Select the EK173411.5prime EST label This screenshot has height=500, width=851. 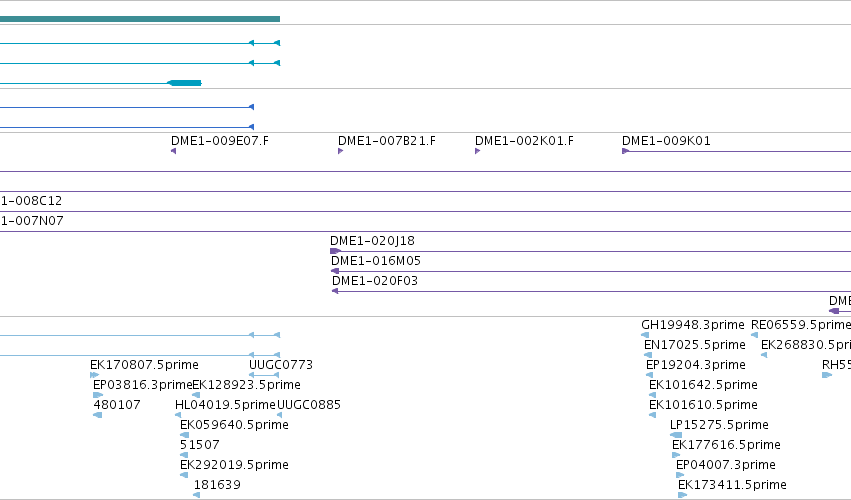click(x=732, y=484)
